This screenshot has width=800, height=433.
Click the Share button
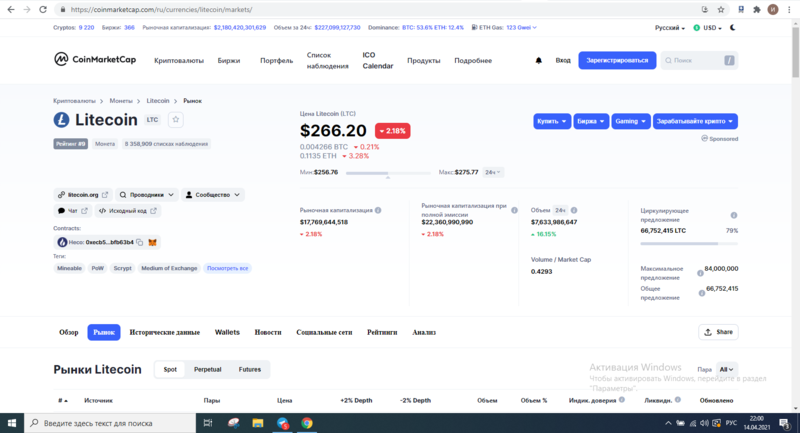(718, 332)
